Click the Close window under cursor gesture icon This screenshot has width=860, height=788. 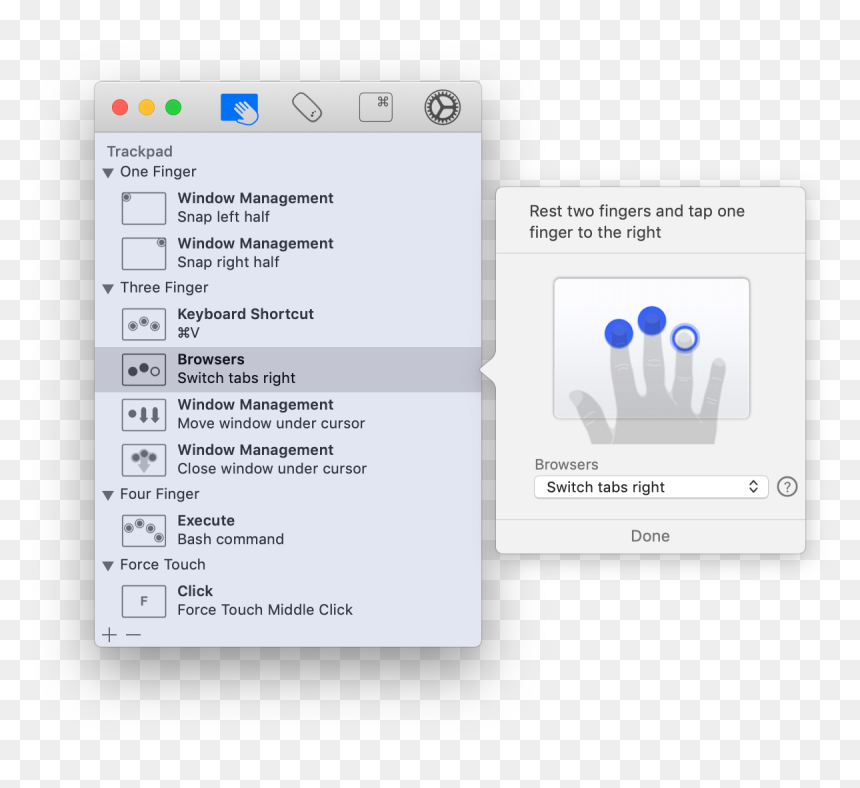pyautogui.click(x=144, y=460)
